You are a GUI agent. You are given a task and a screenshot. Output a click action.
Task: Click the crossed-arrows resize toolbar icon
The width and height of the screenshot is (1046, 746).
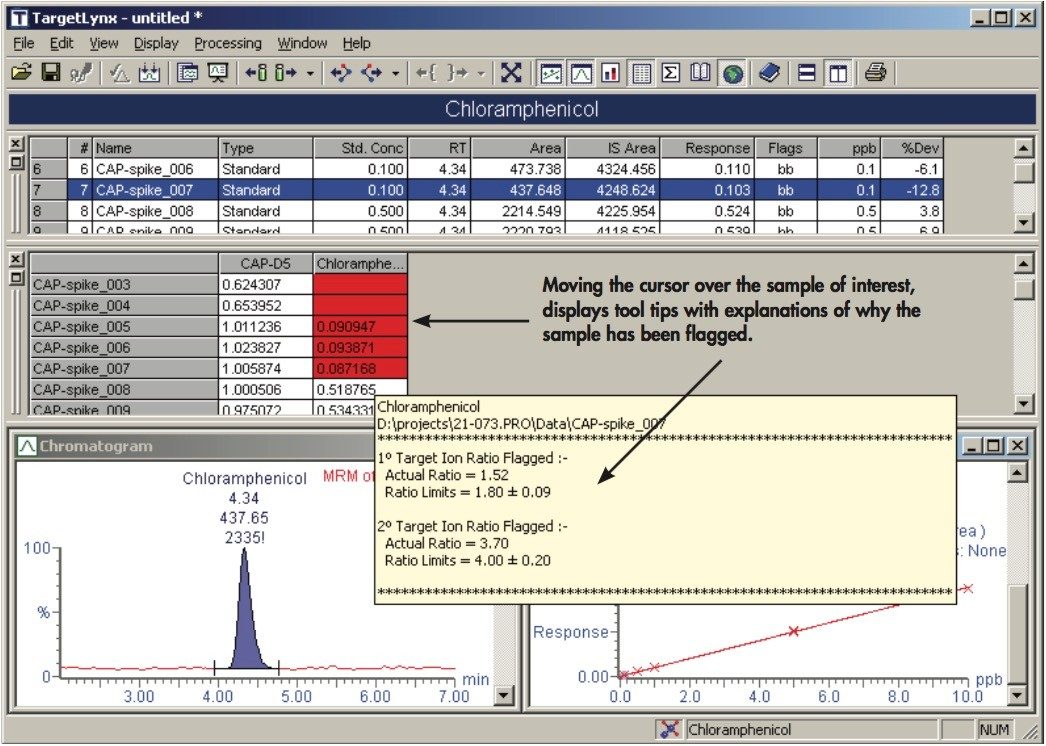513,72
